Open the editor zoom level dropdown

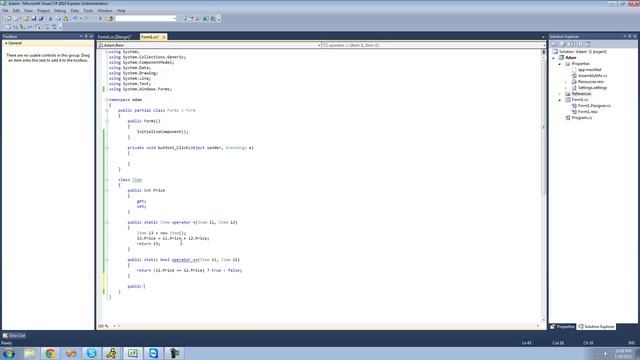click(x=114, y=326)
